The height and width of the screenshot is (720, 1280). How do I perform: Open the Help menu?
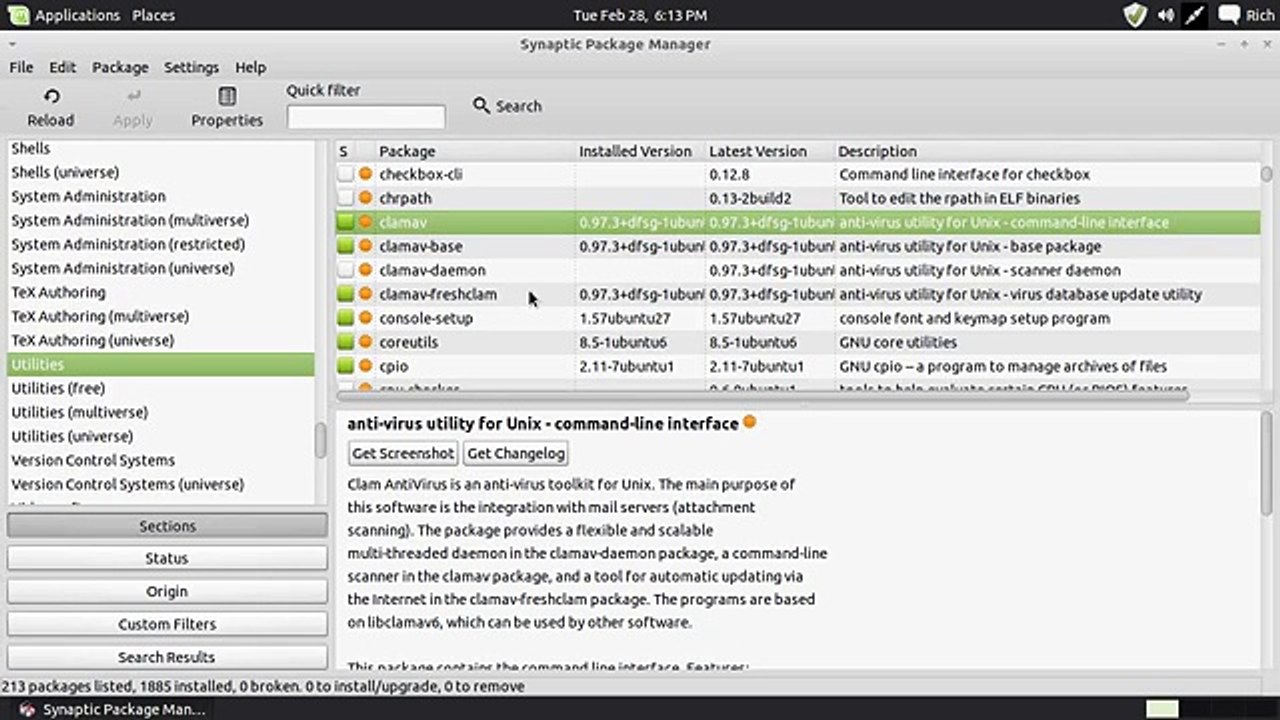250,67
